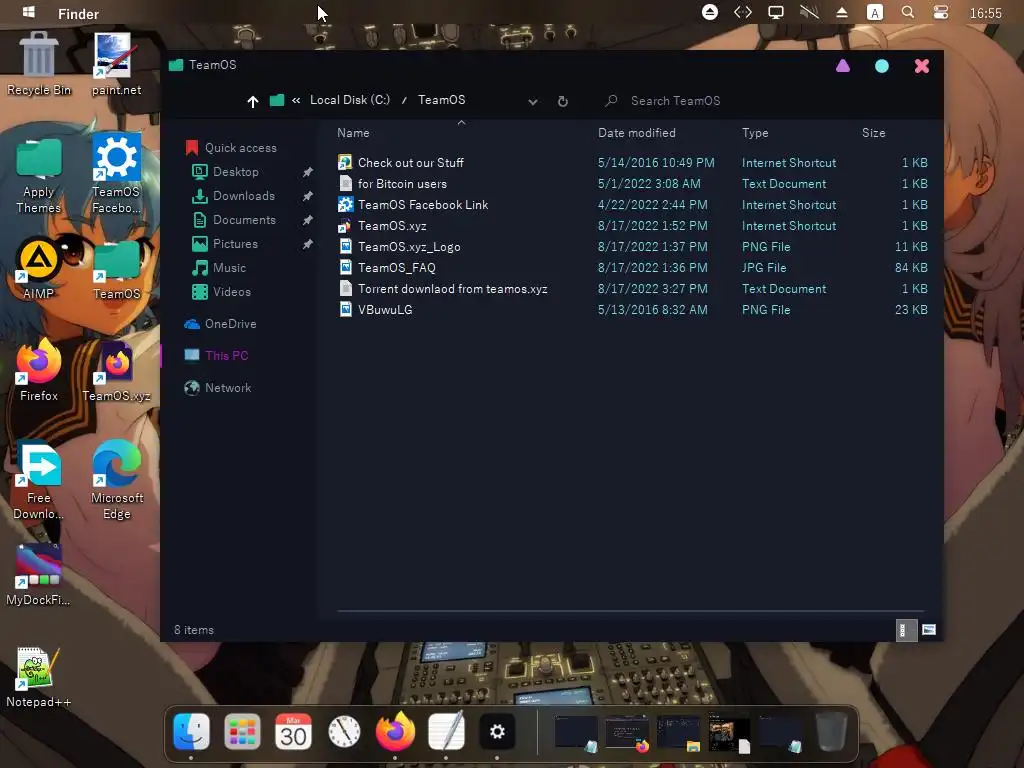Click the 16:55 clock in menu bar
Viewport: 1024px width, 768px height.
coord(985,13)
